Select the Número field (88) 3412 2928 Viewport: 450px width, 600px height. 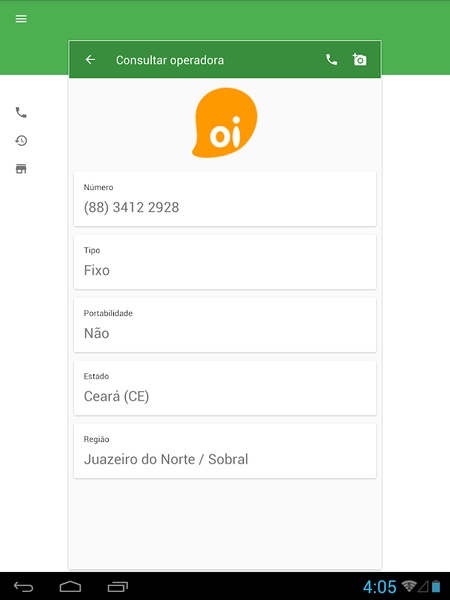[225, 199]
